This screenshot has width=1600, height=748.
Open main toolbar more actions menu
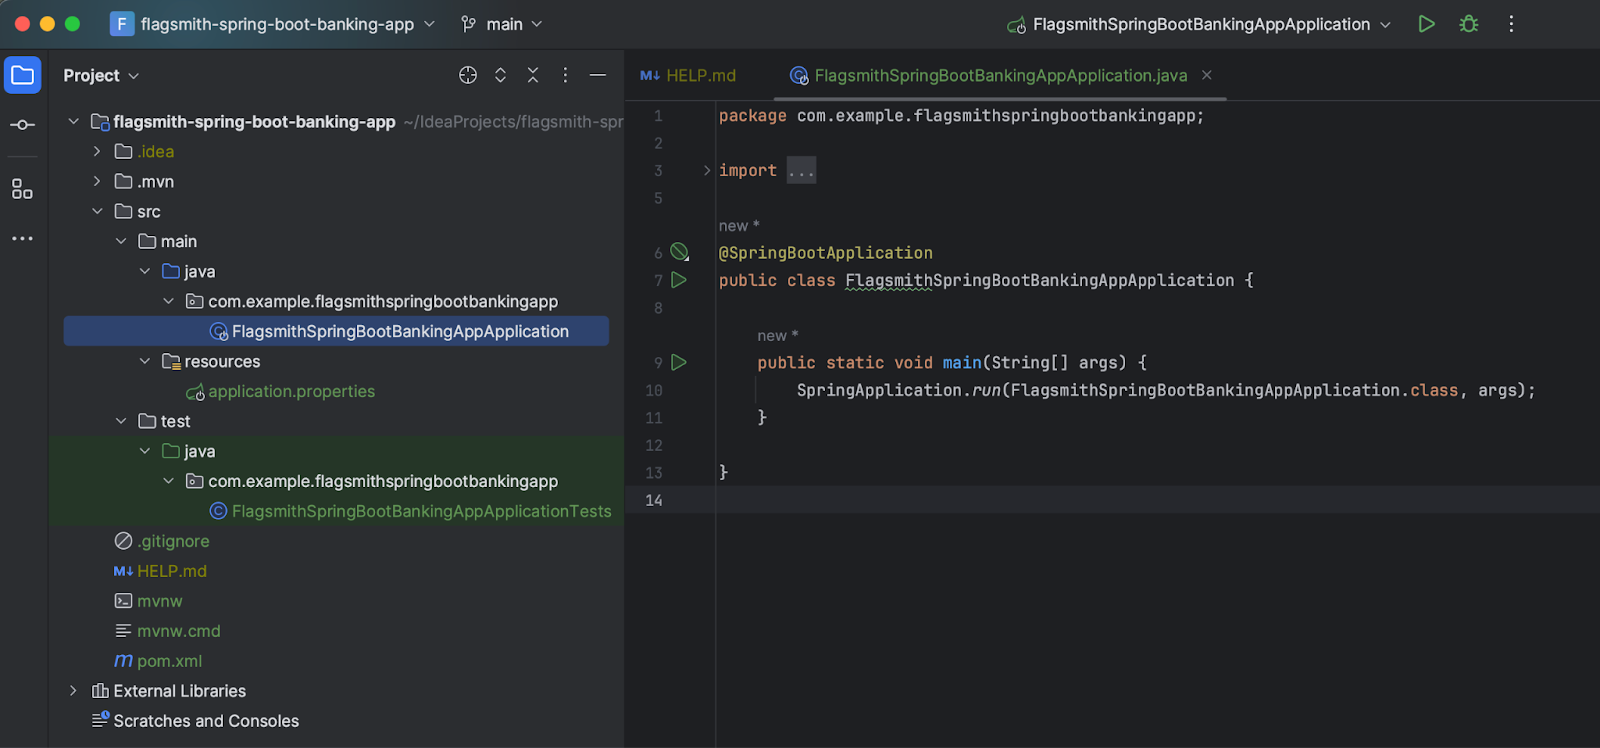(x=1511, y=24)
